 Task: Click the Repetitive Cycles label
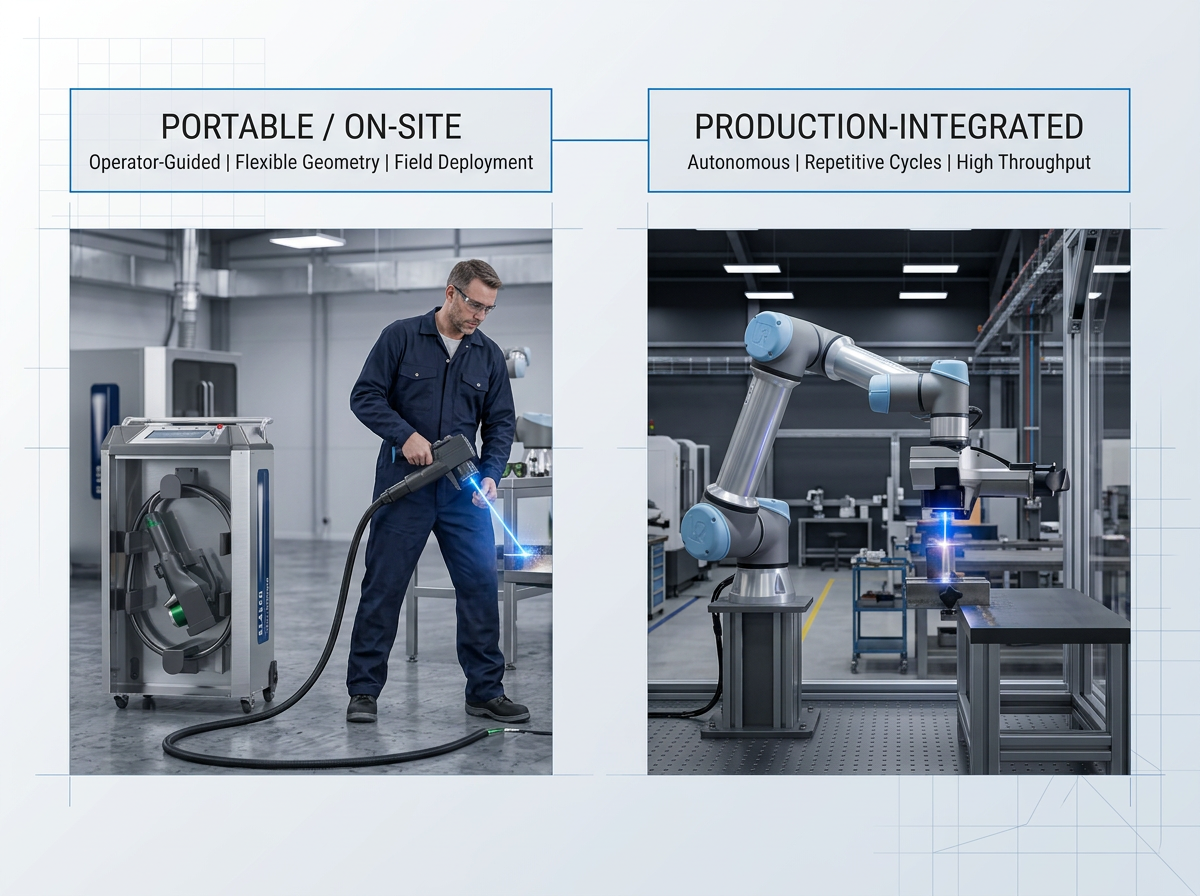pos(873,162)
